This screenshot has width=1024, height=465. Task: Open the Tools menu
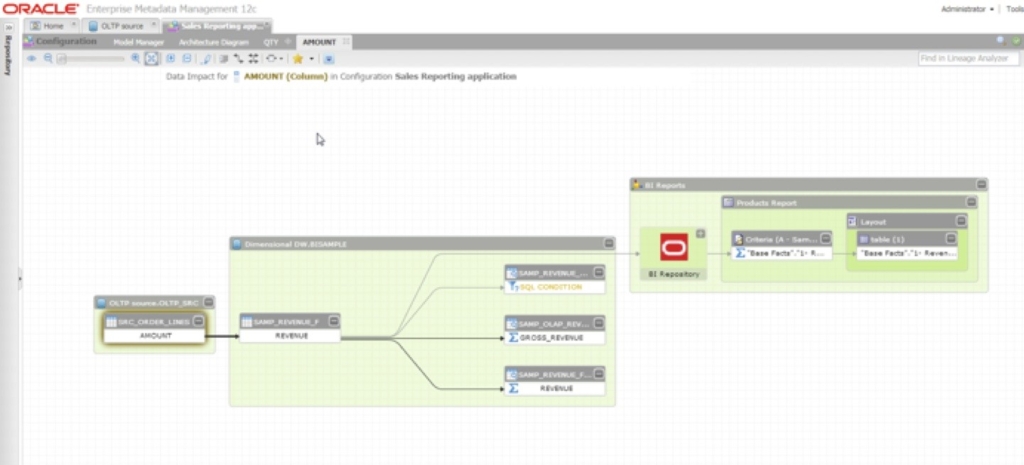coord(1015,9)
